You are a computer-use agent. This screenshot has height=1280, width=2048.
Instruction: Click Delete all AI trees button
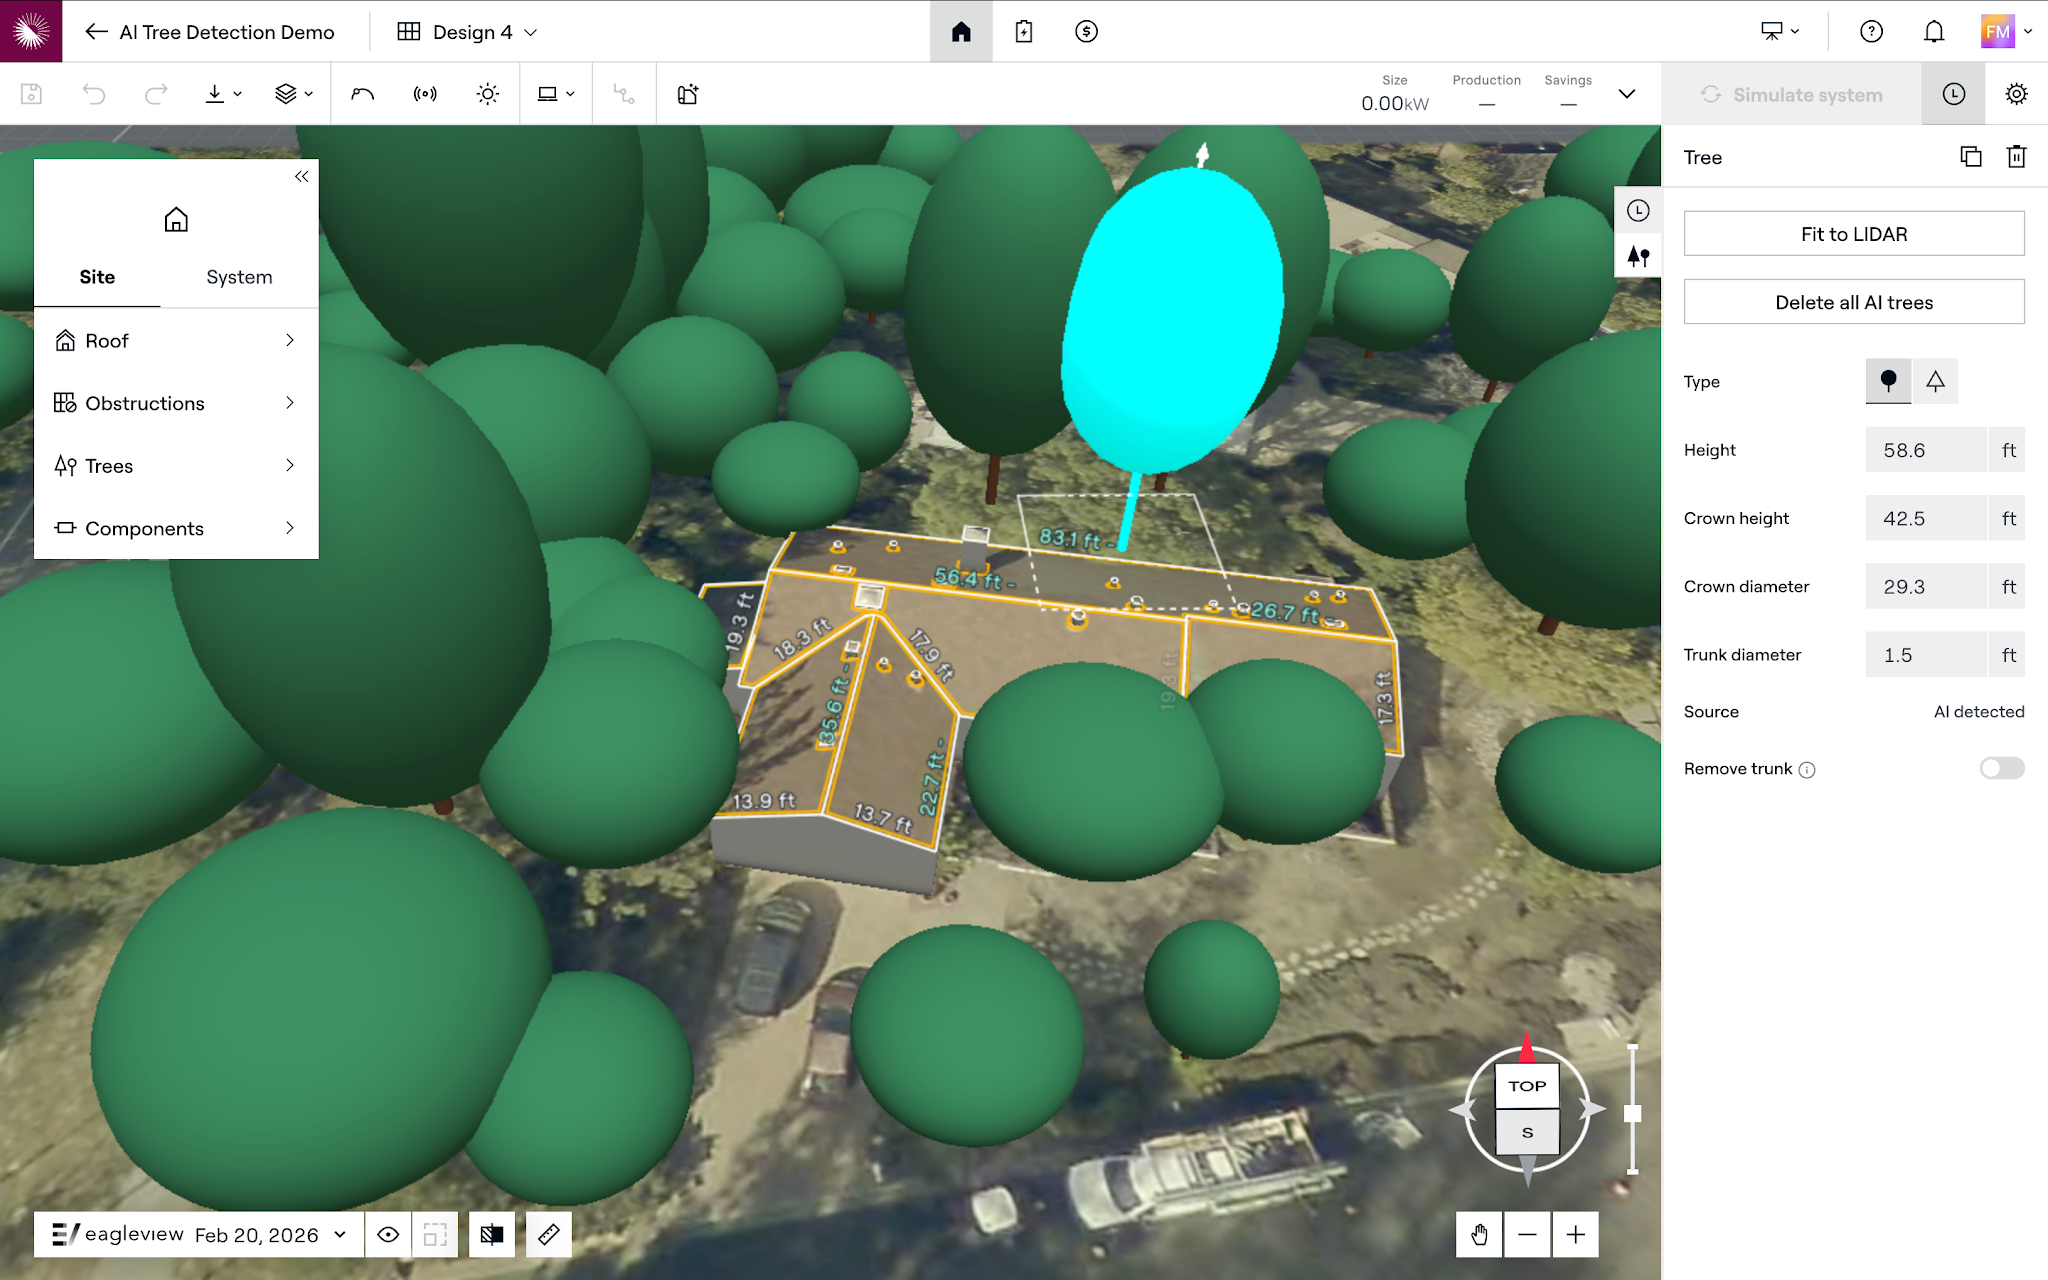pyautogui.click(x=1854, y=302)
